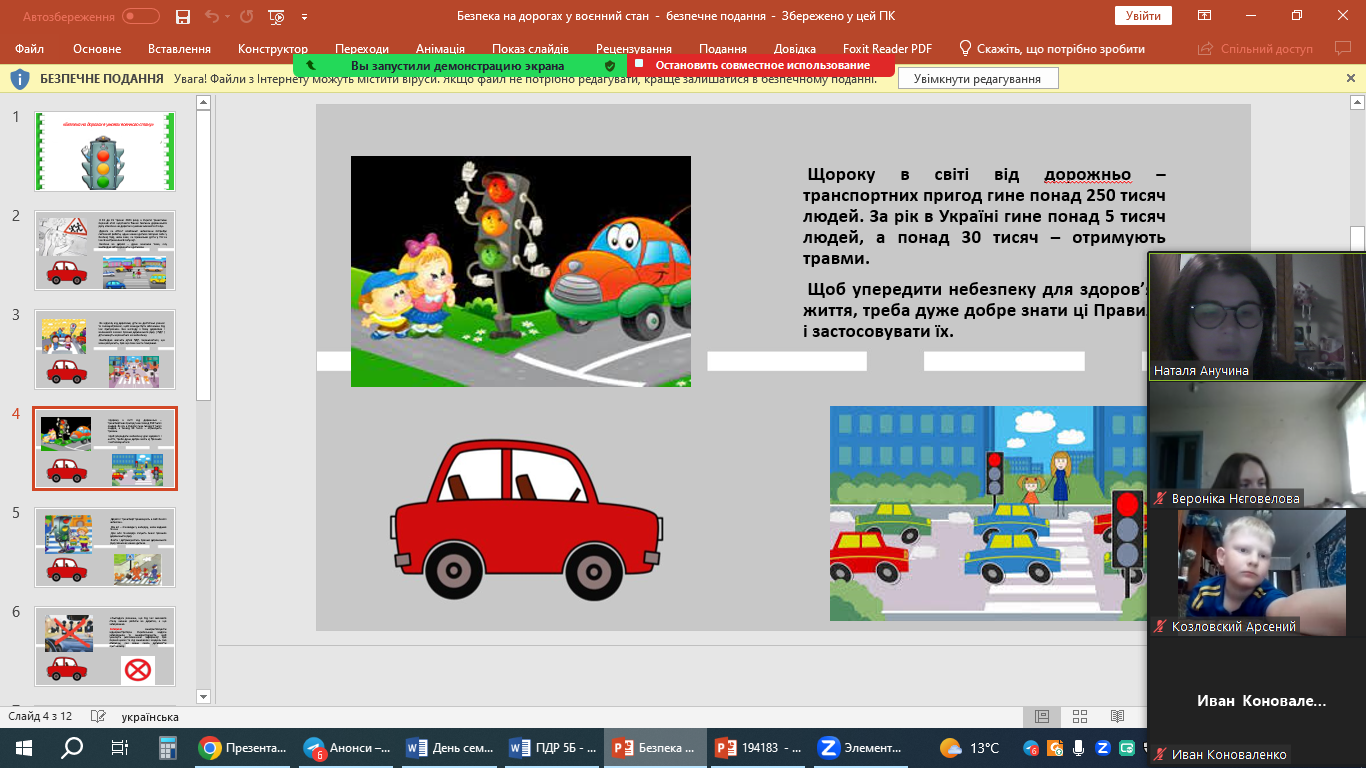Select slide 1 thumbnail
Image resolution: width=1366 pixels, height=768 pixels.
pyautogui.click(x=105, y=151)
